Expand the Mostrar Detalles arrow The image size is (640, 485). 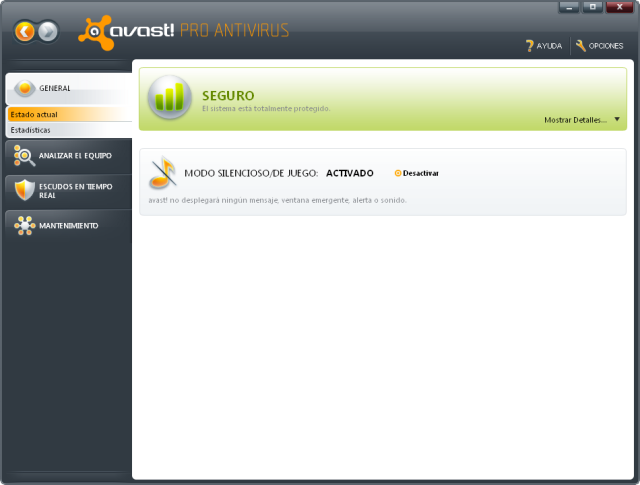(x=617, y=119)
